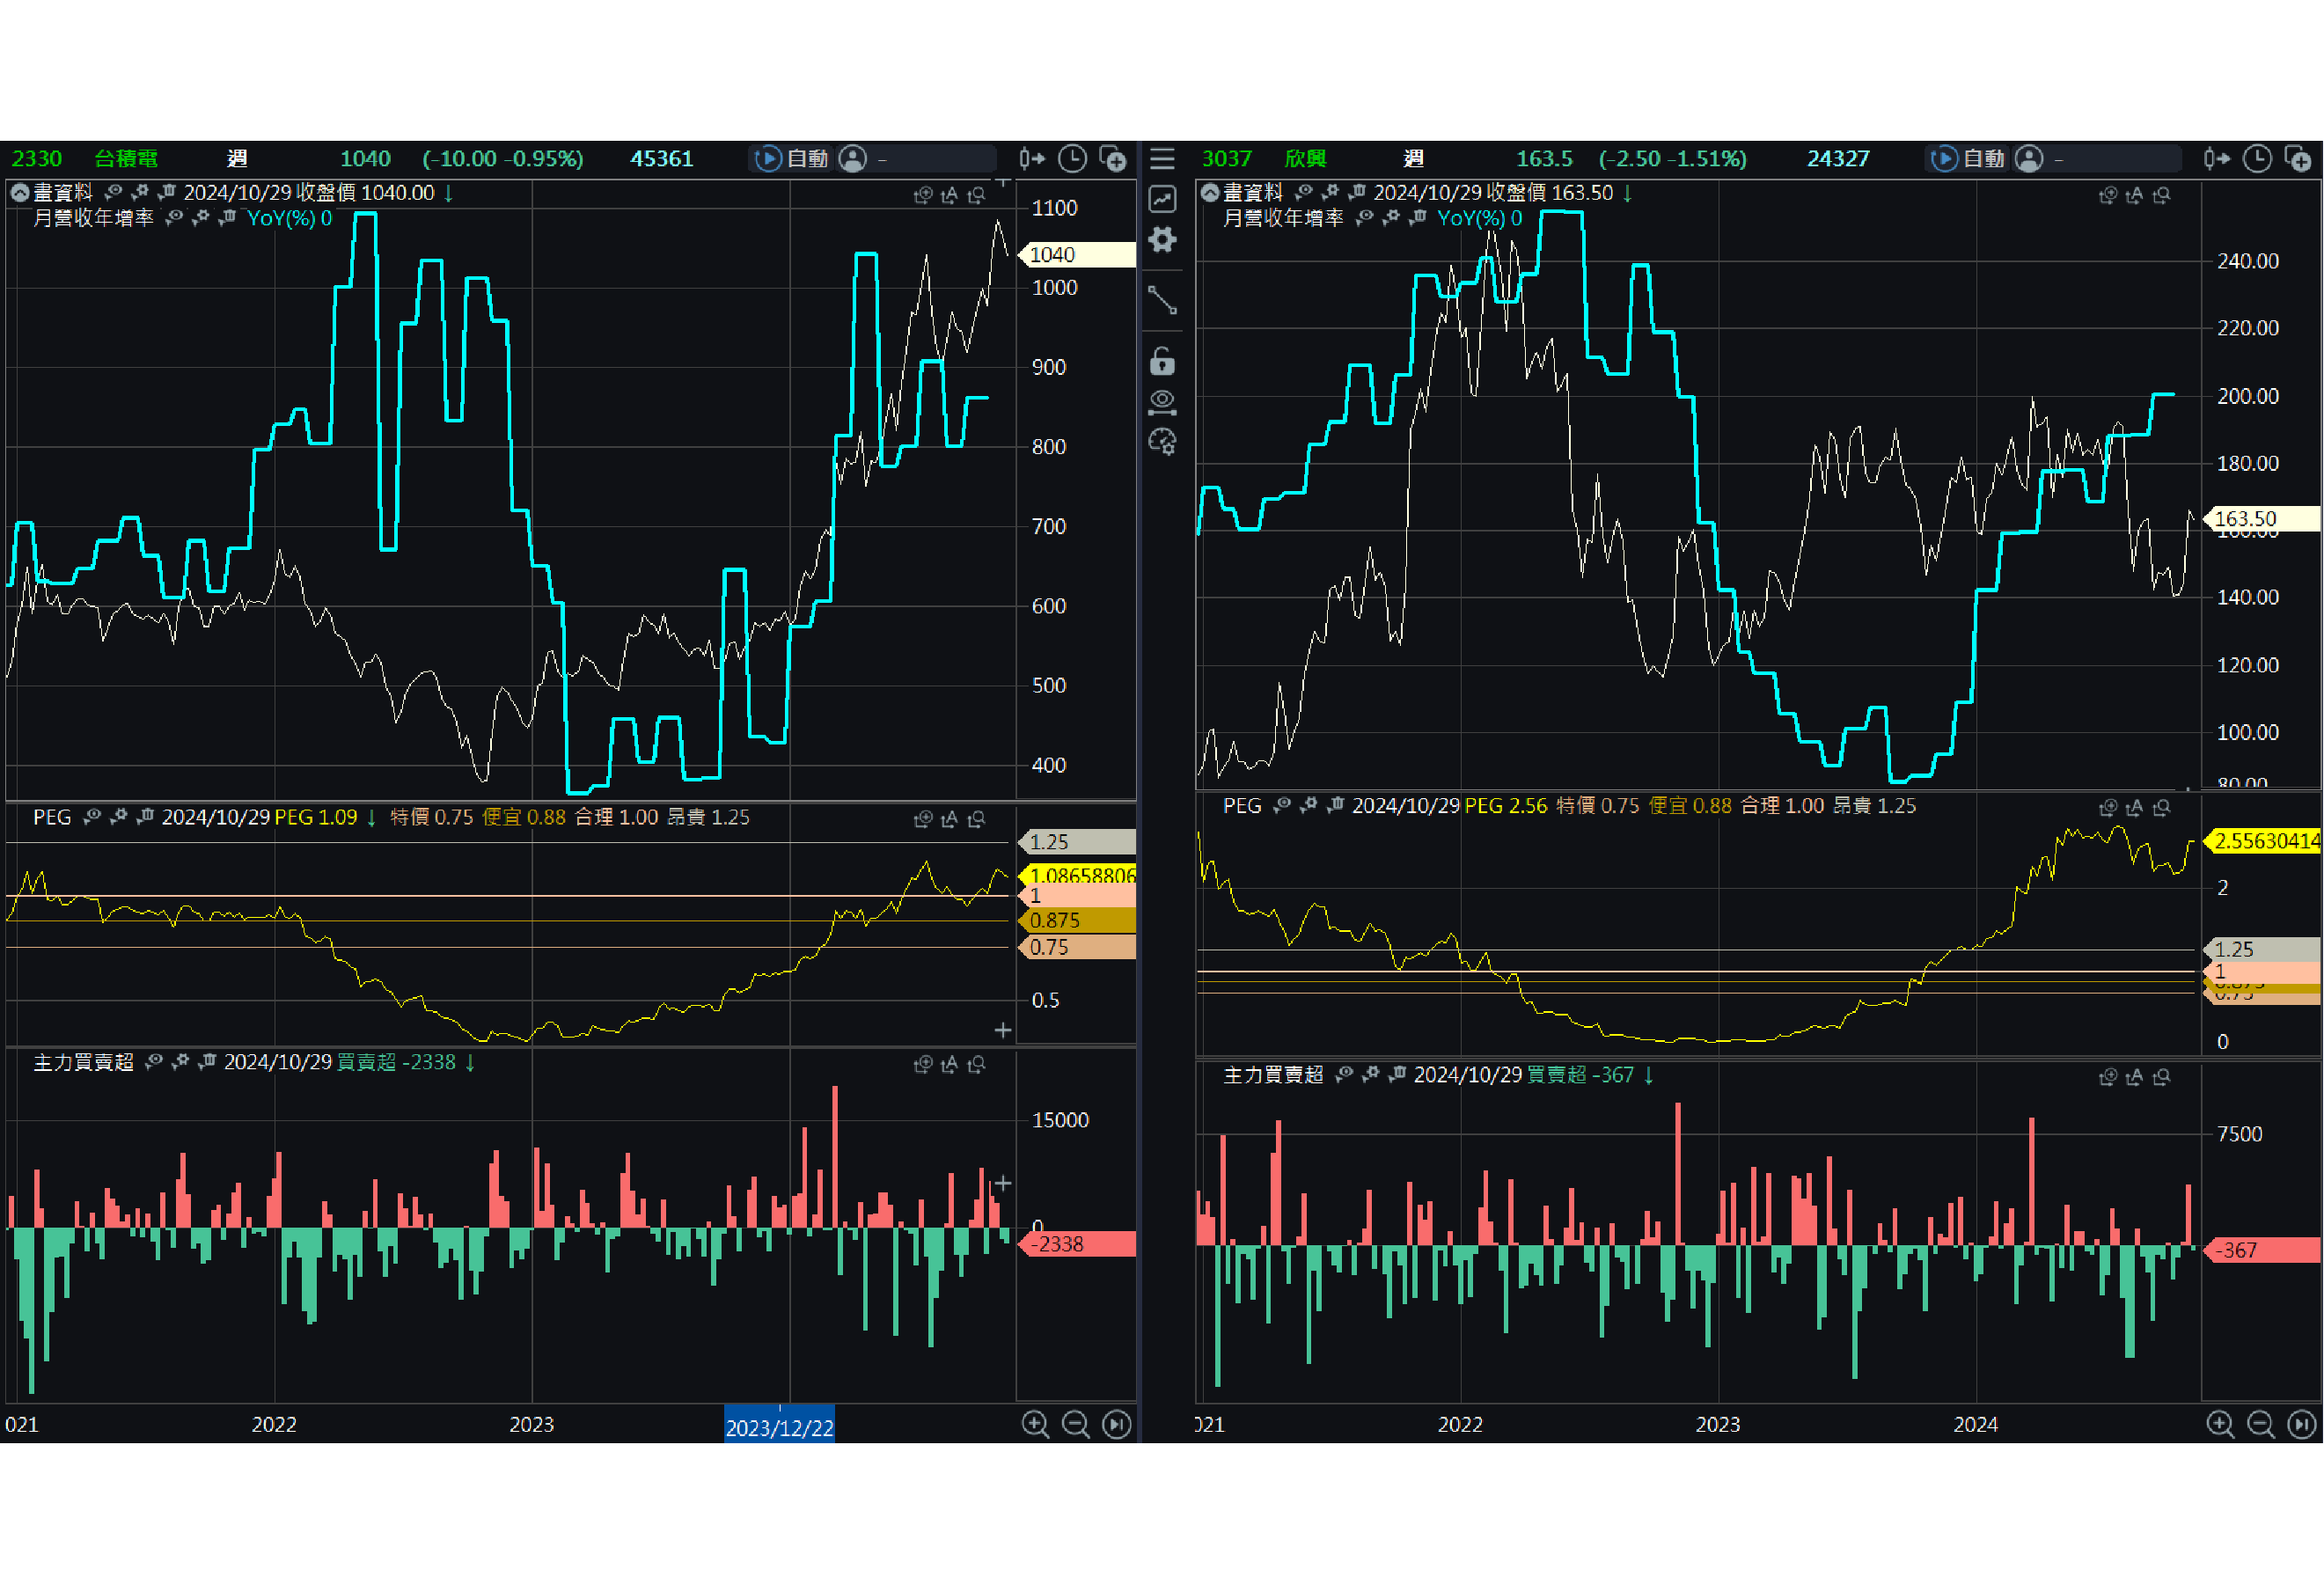Click the chart type icon in the sidebar
2324x1584 pixels.
click(1162, 199)
